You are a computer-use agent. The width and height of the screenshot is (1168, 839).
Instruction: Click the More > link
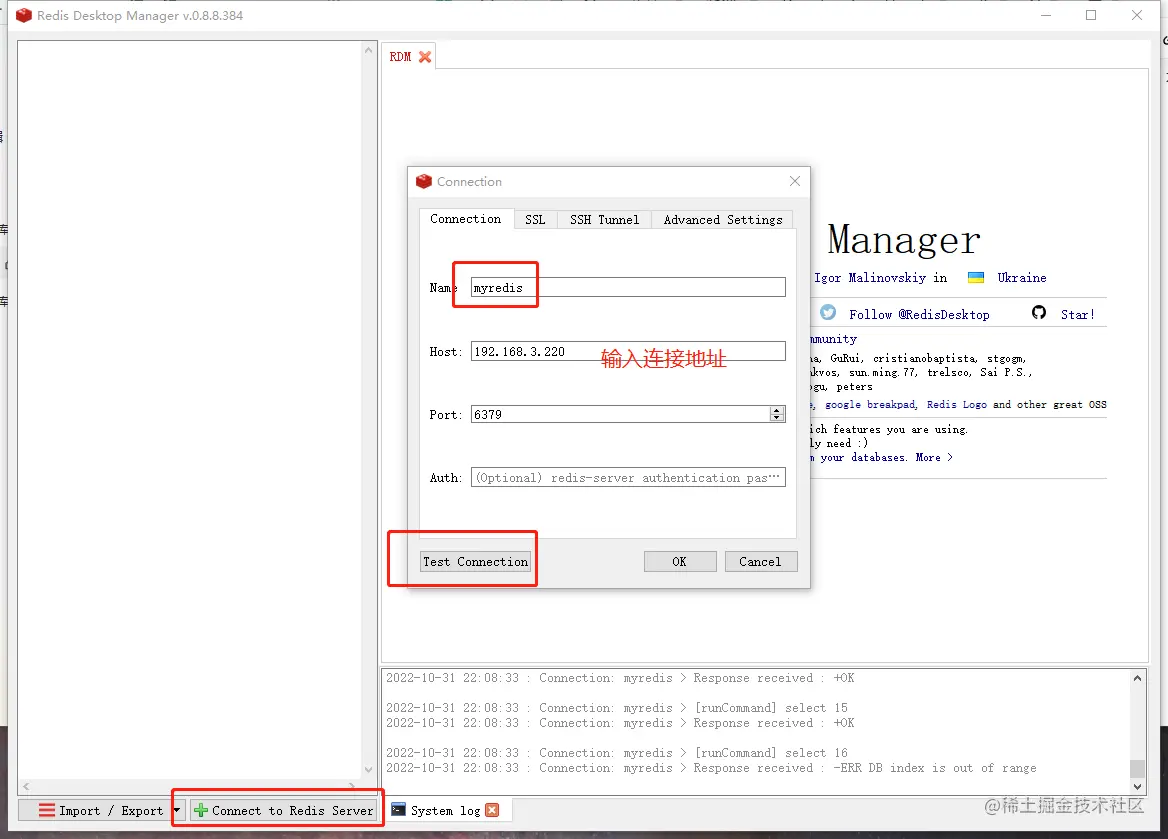(934, 458)
